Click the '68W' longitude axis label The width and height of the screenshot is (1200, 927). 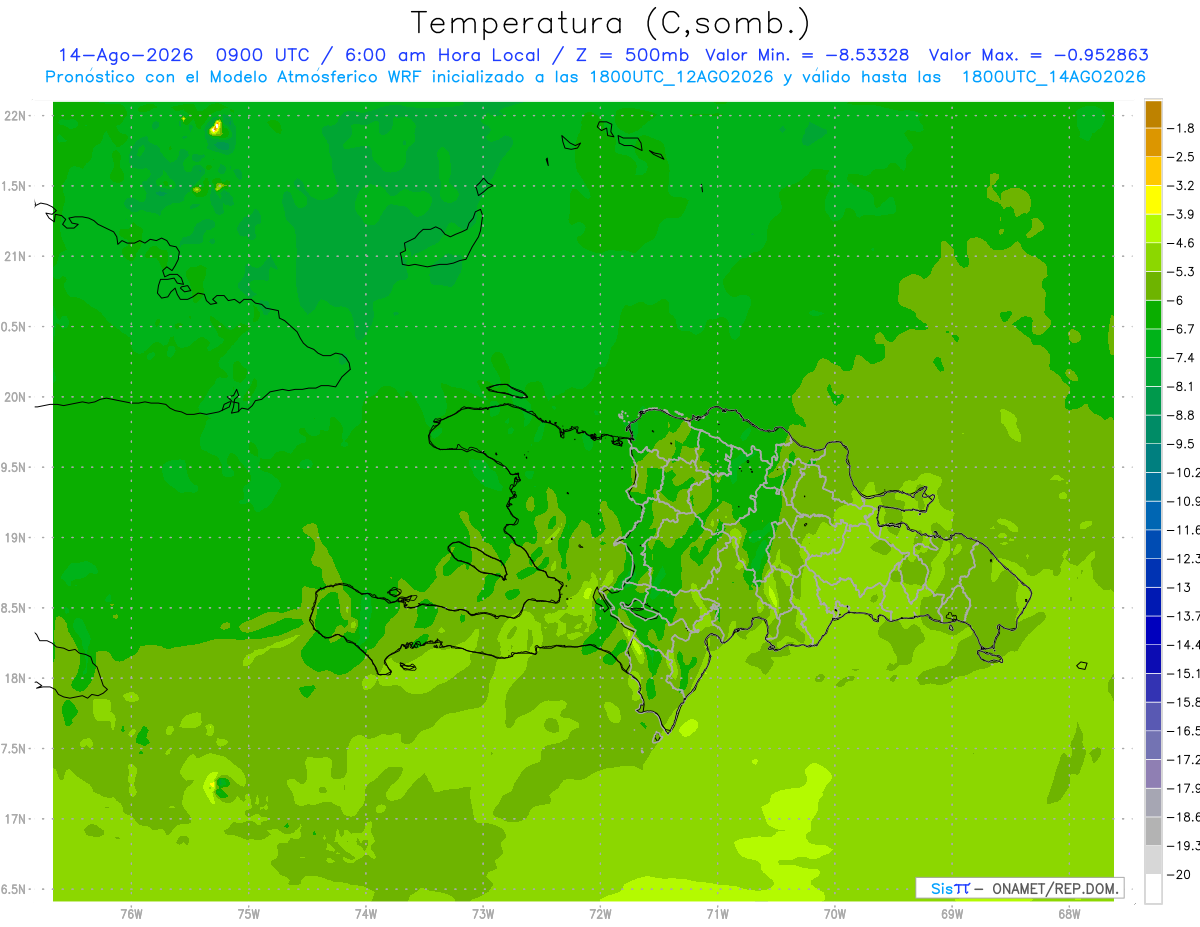point(1069,914)
